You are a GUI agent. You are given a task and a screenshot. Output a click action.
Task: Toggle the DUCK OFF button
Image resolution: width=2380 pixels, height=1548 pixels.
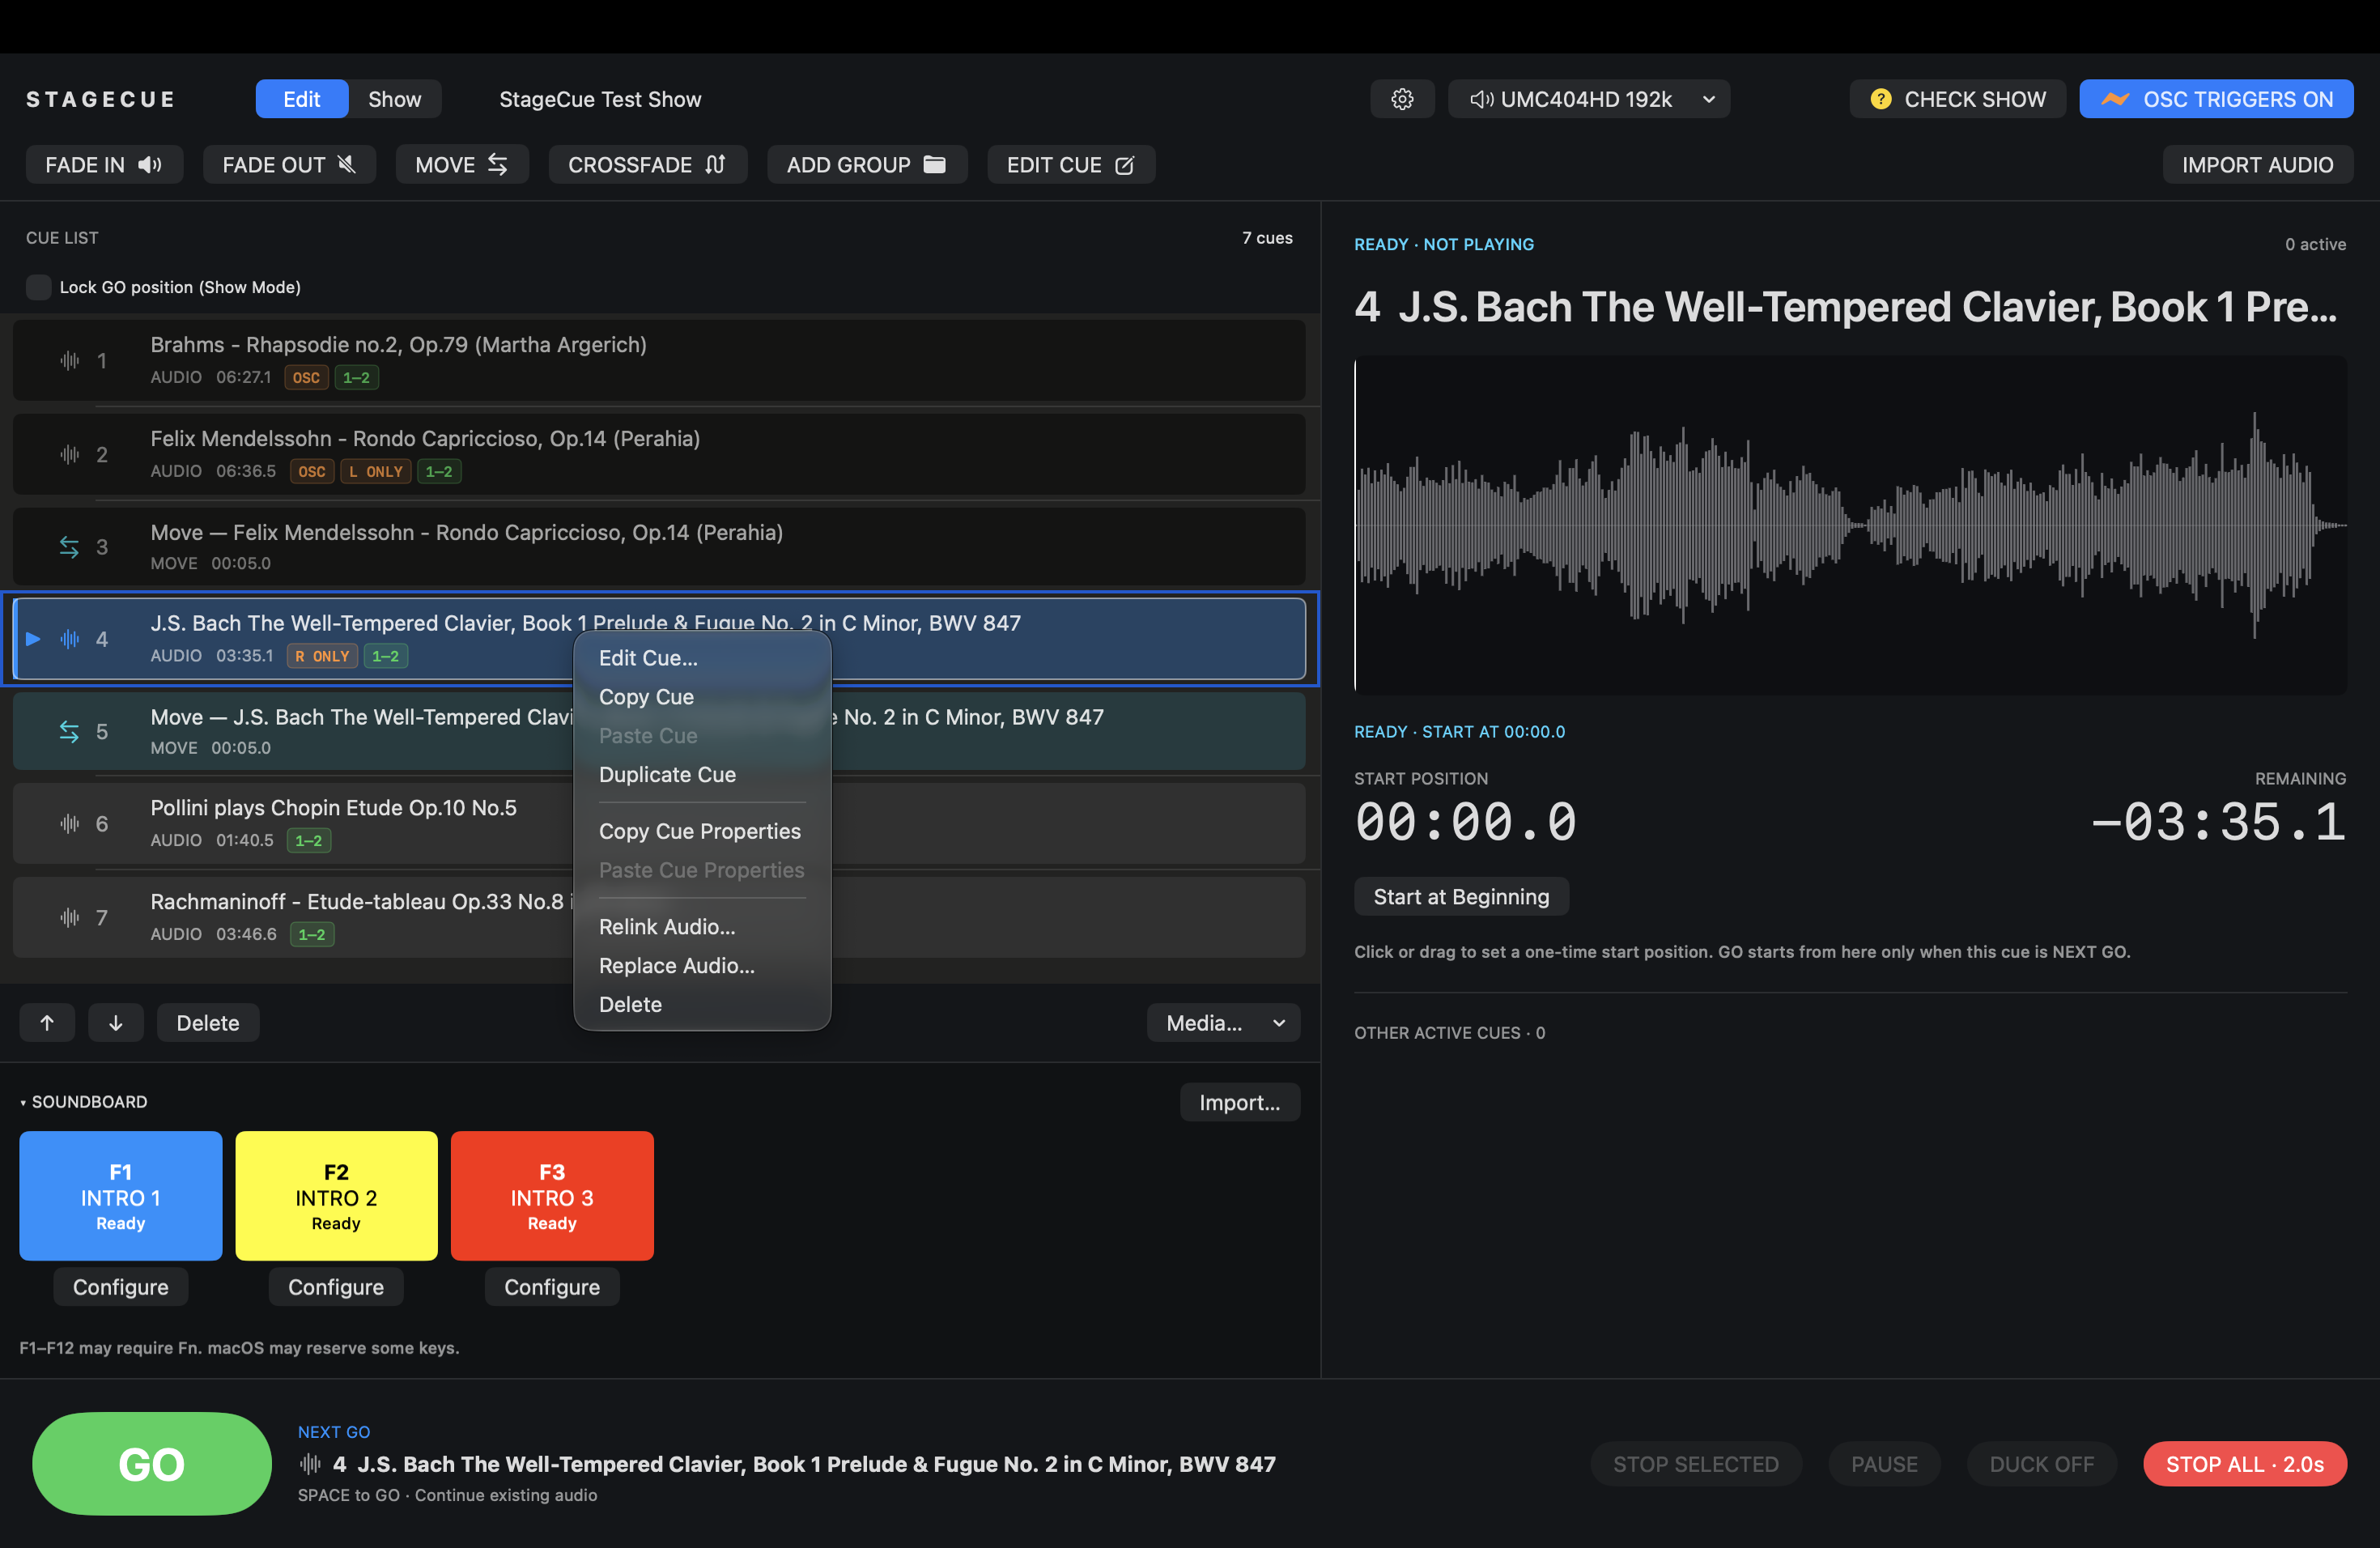[2041, 1464]
